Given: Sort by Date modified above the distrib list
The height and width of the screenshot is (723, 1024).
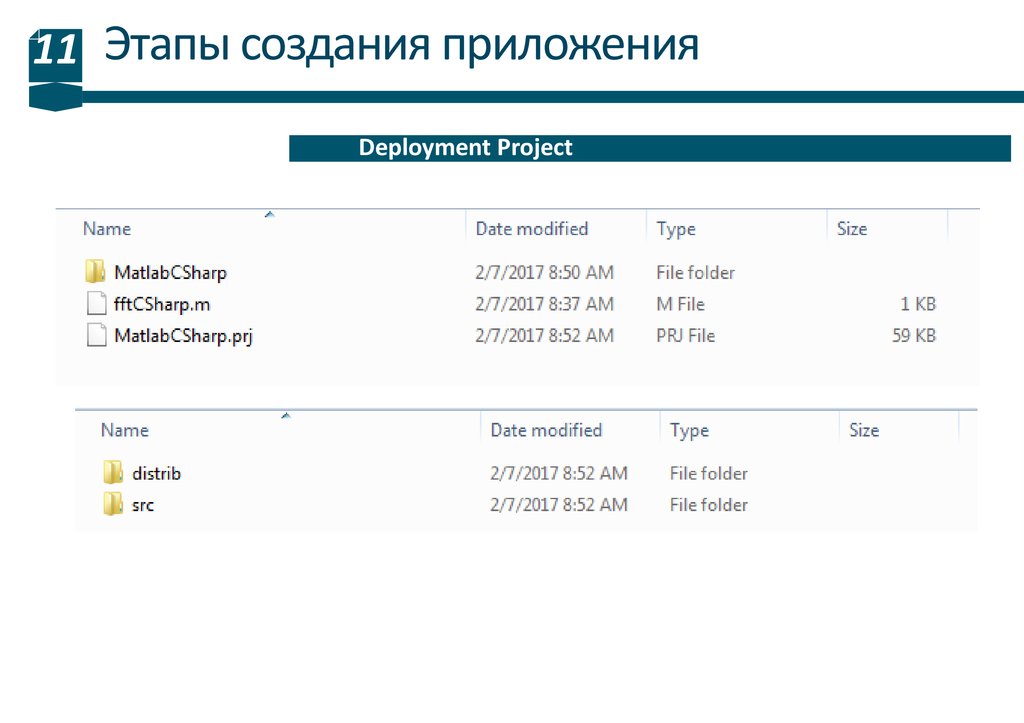Looking at the screenshot, I should [546, 430].
